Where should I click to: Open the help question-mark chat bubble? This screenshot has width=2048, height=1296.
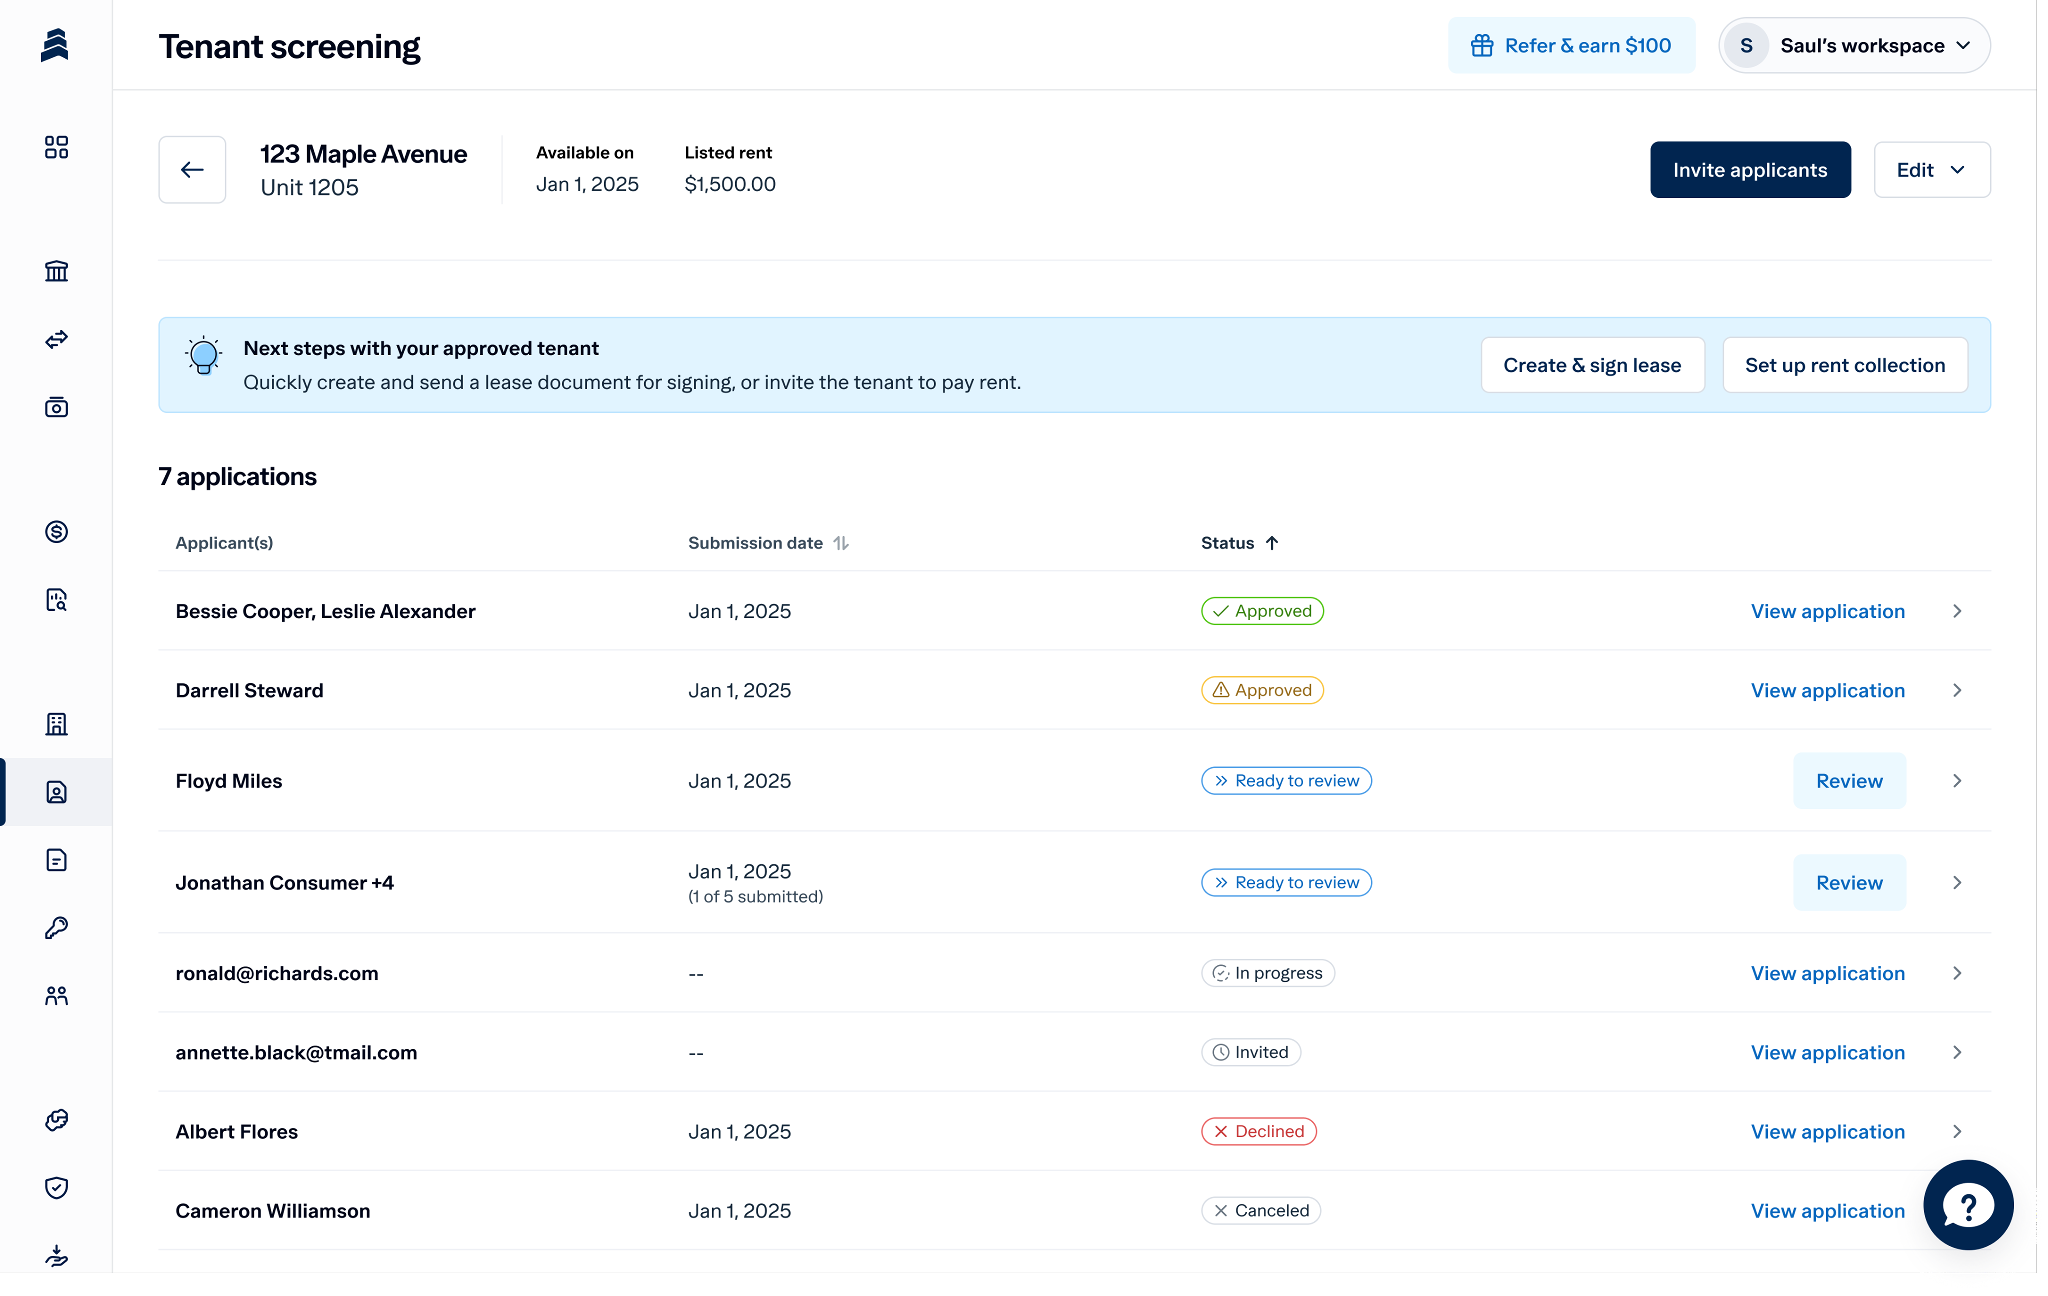[x=1967, y=1205]
